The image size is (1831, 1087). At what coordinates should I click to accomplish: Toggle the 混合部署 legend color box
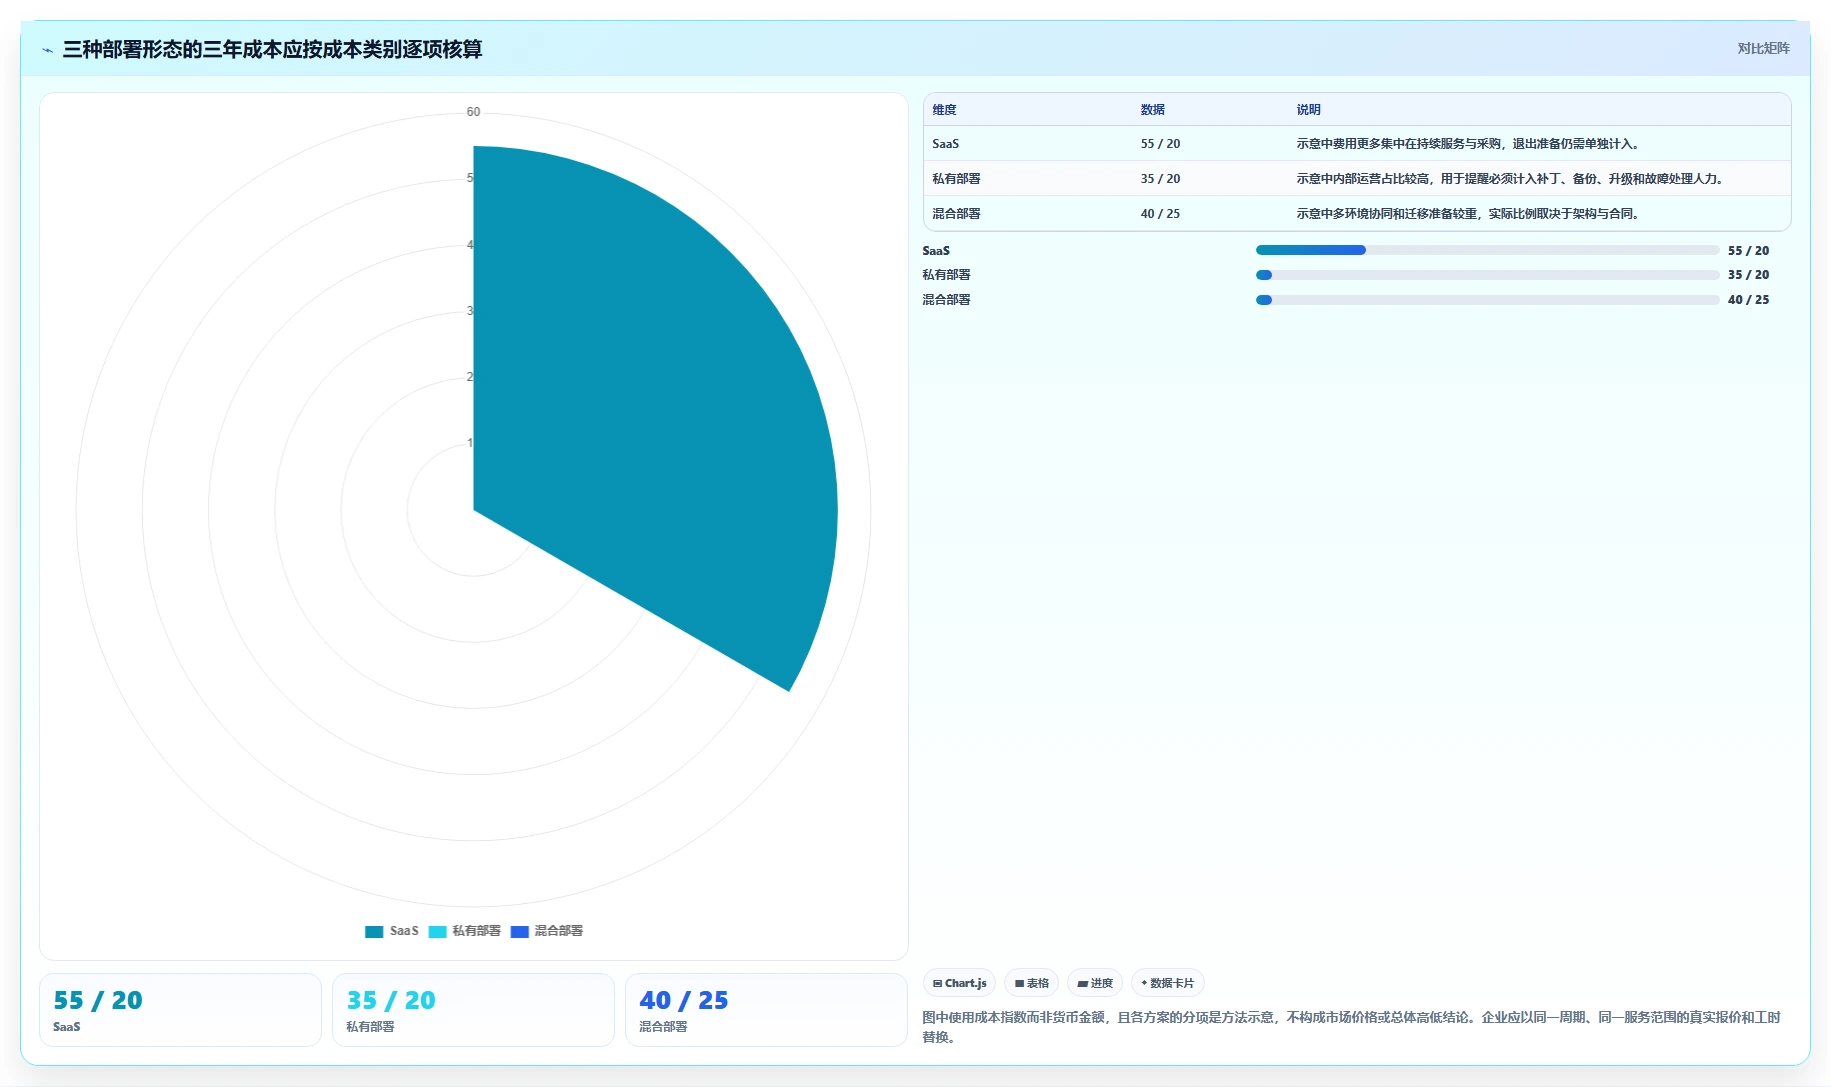coord(519,931)
